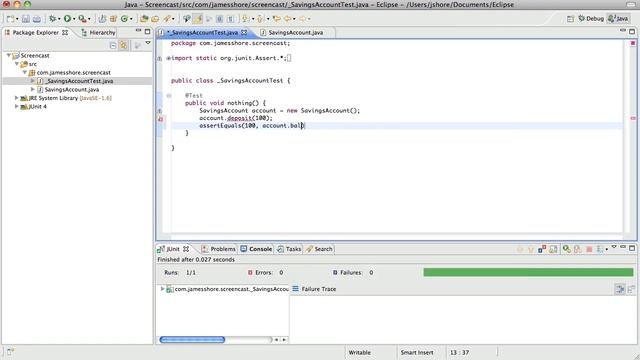Toggle Mark Occurrences highlighter icon
The height and width of the screenshot is (360, 640).
(x=198, y=19)
